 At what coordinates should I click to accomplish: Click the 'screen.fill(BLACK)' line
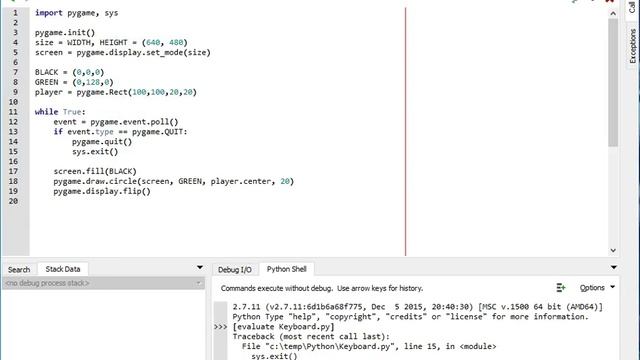point(95,171)
